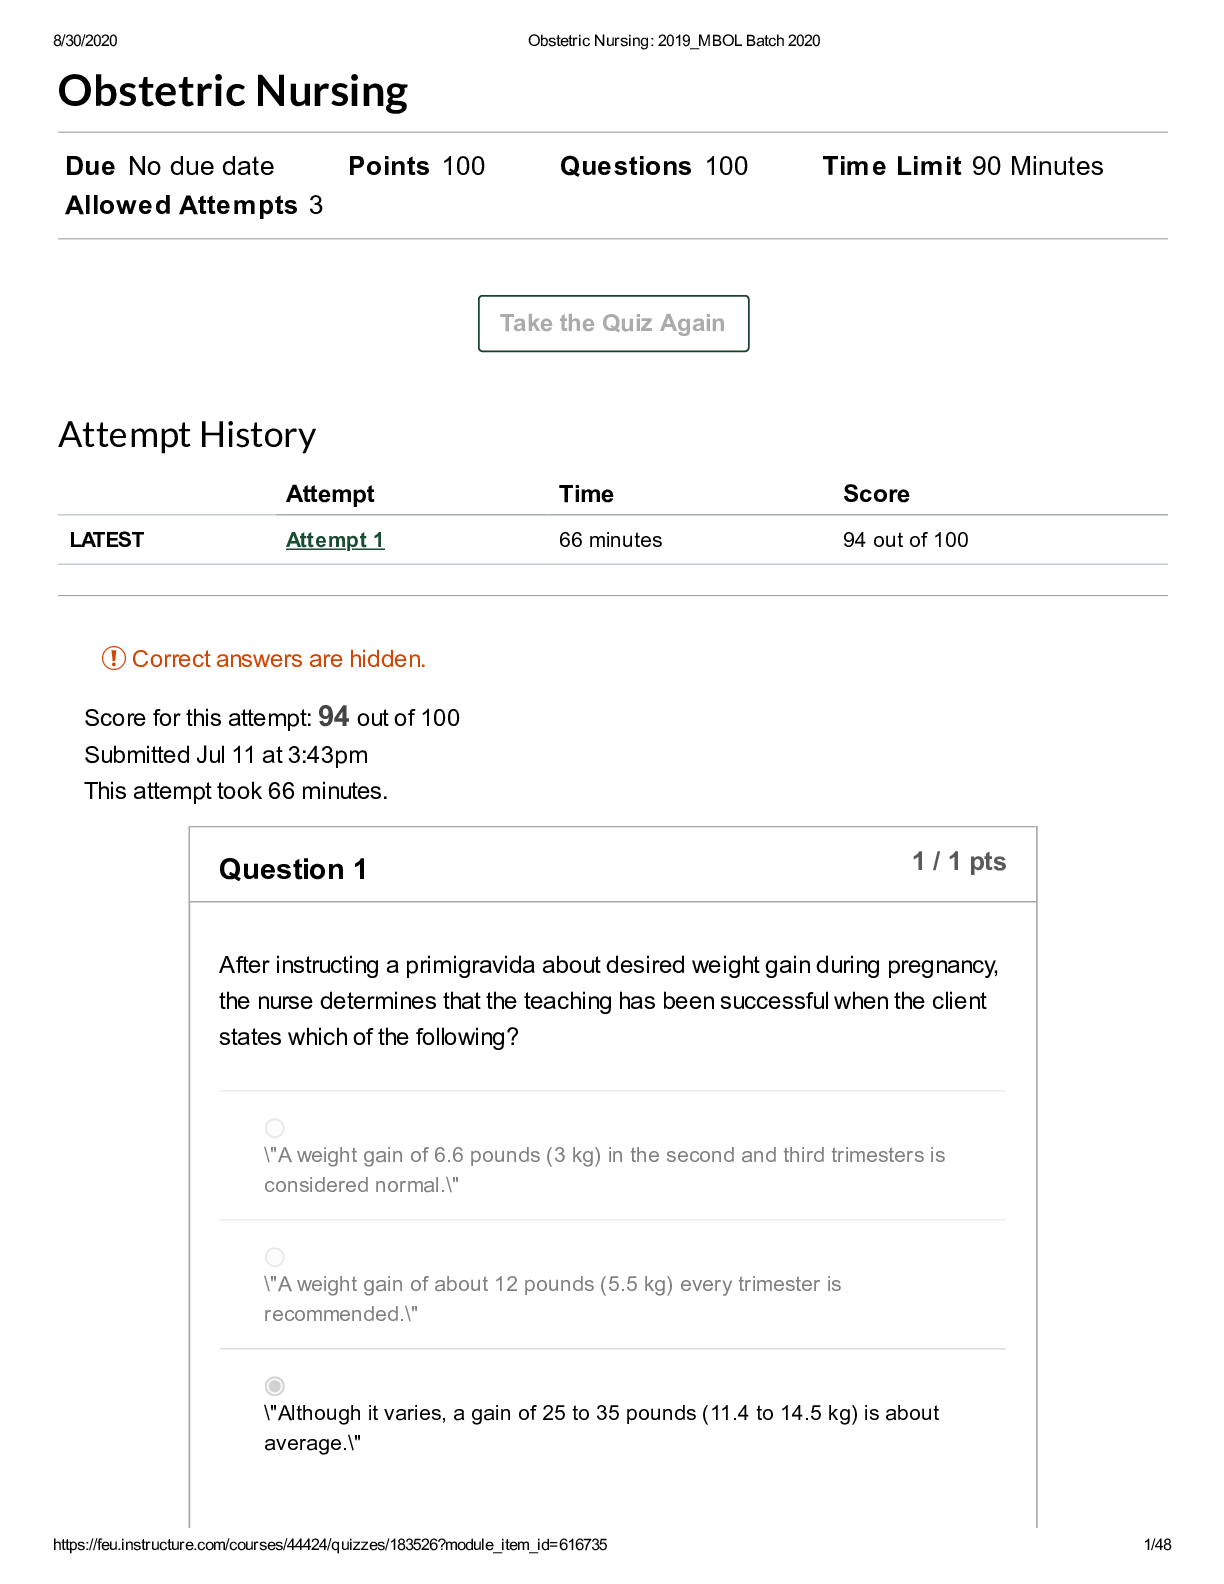Click the Obstetric Nursing page title

tap(233, 91)
